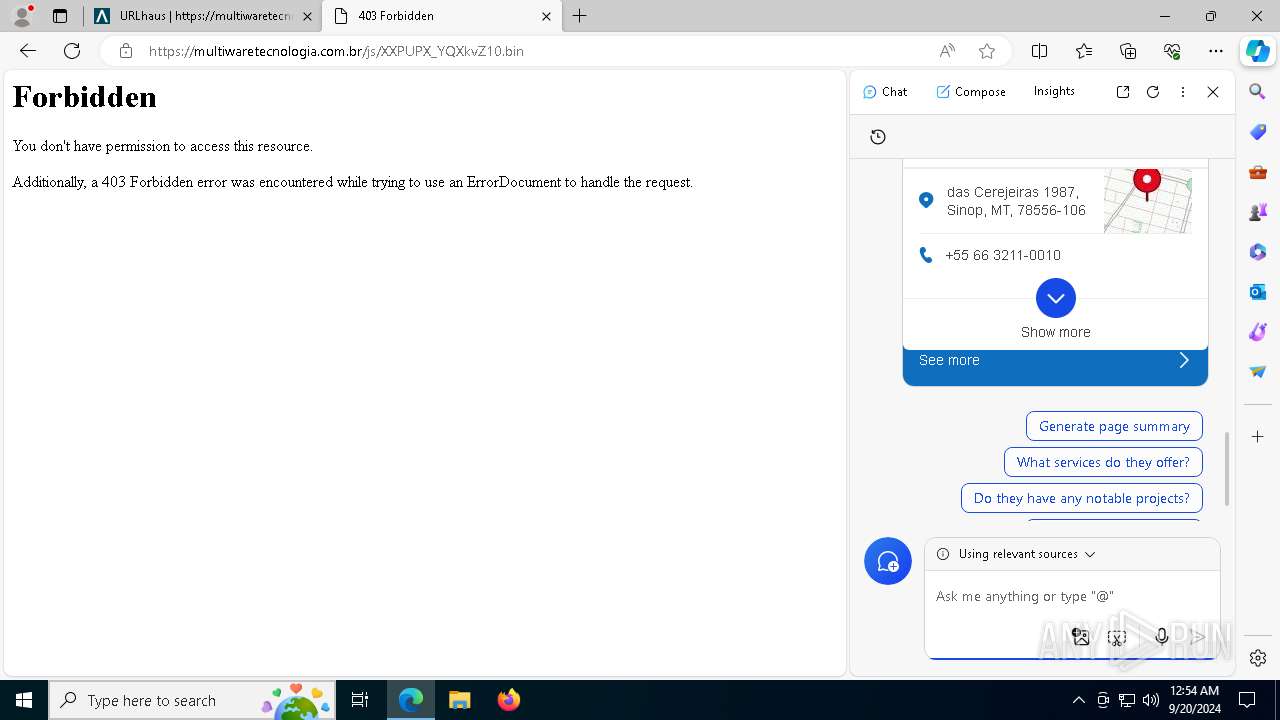Open Designer icon in sidebar
Screen dimensions: 1280x720
click(1258, 332)
